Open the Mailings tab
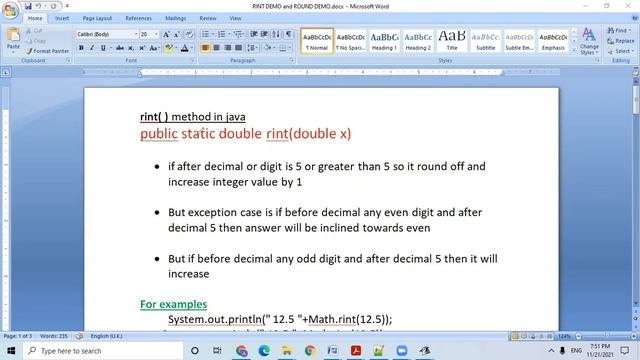 tap(176, 18)
